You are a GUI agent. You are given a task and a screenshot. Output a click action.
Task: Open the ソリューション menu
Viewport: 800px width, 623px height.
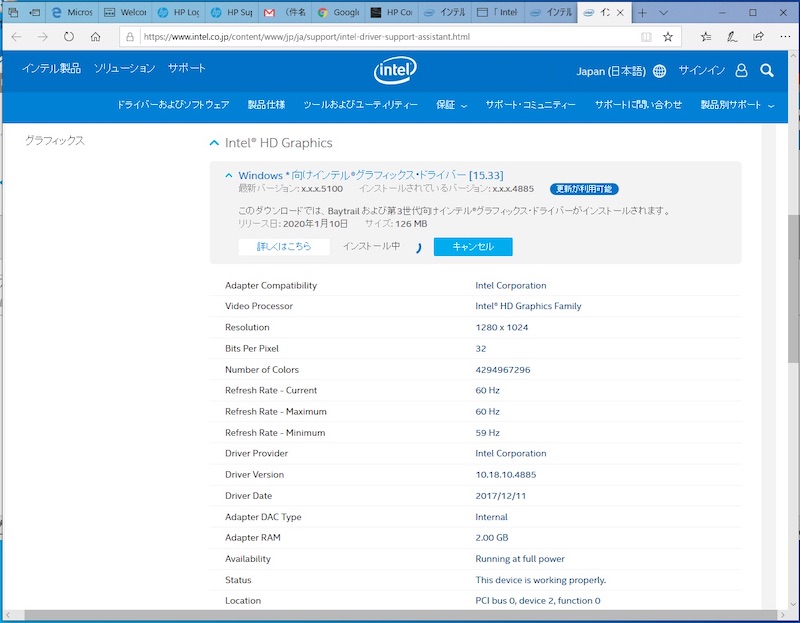pos(124,68)
